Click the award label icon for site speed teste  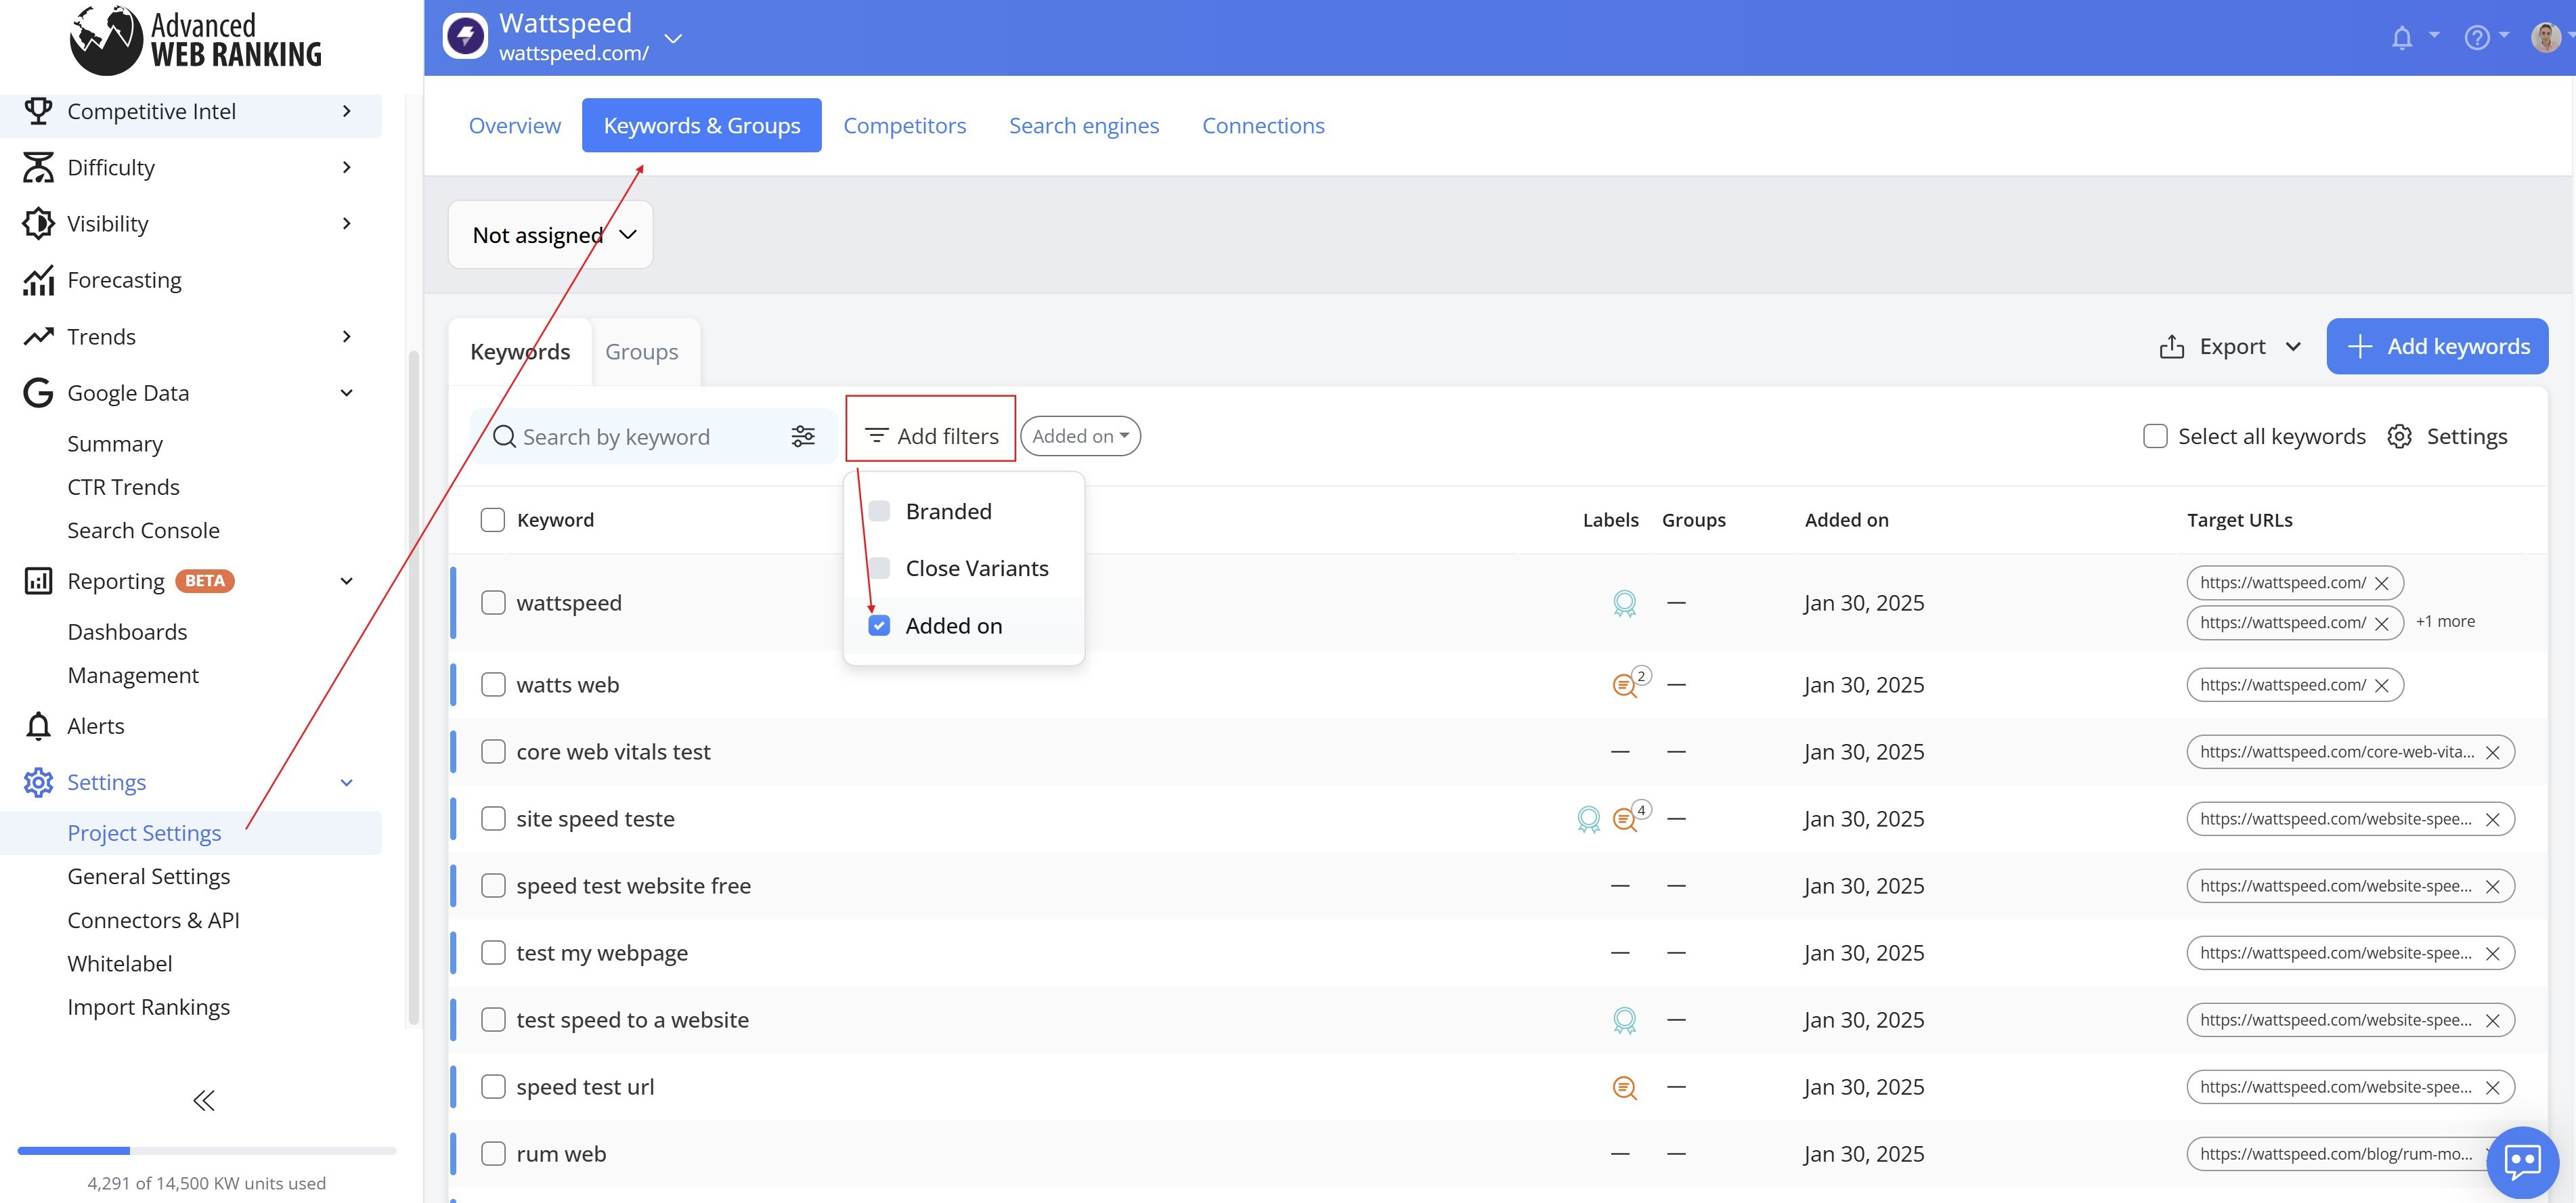coord(1588,819)
